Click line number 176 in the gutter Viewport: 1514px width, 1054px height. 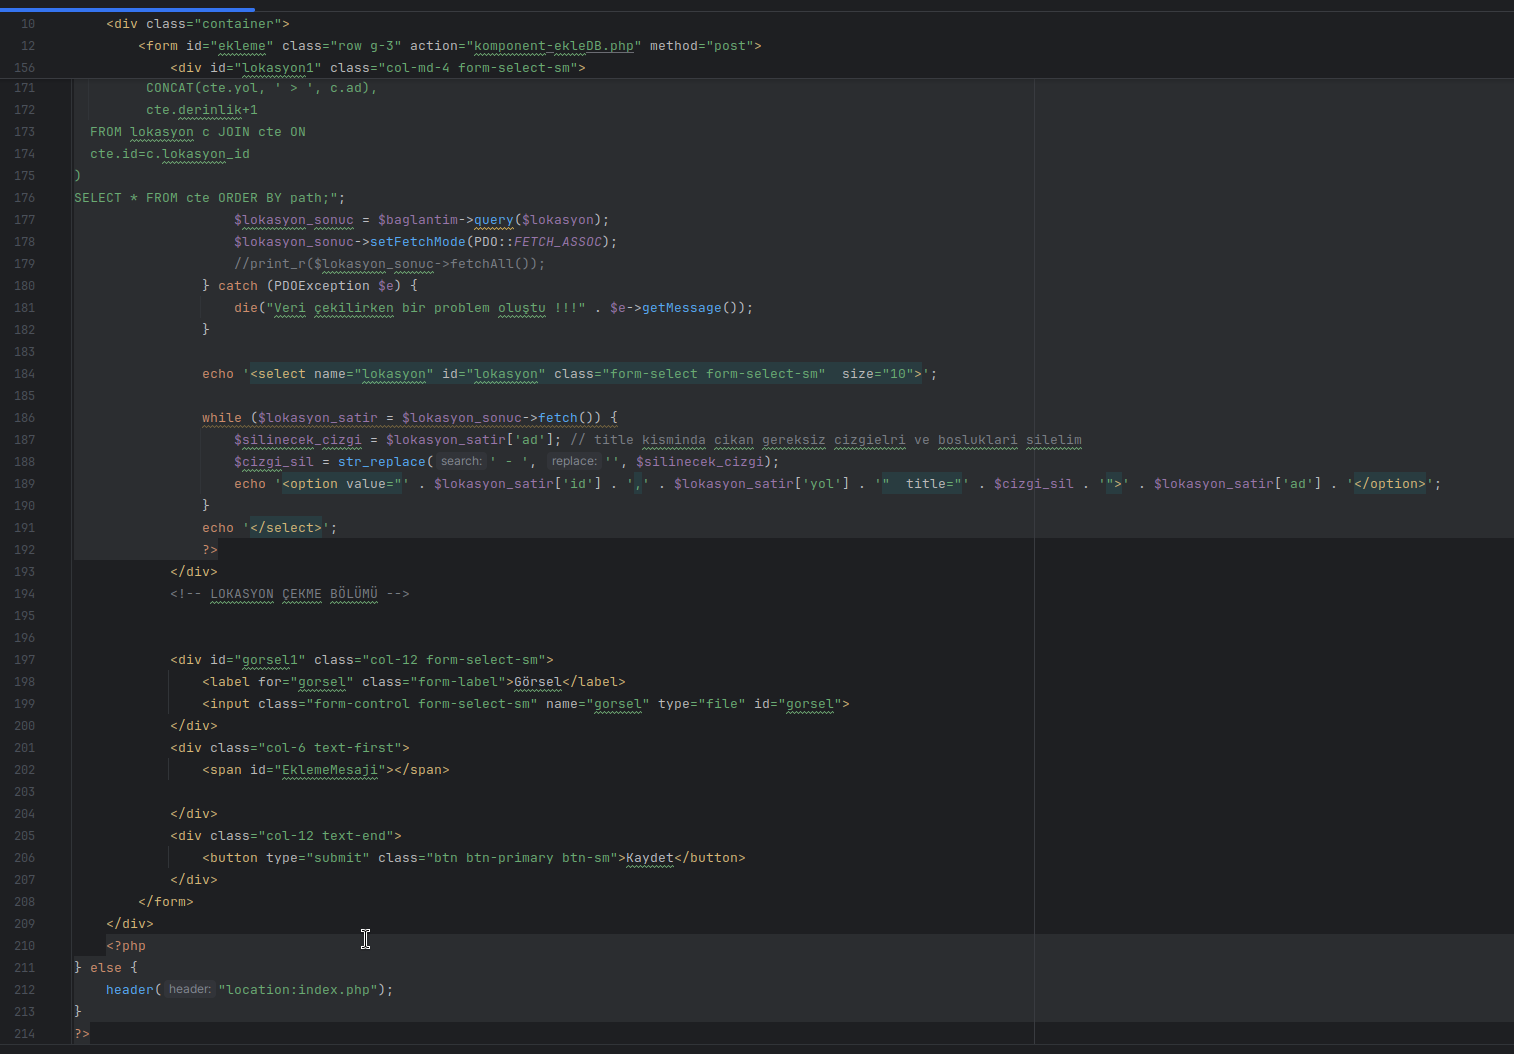[x=24, y=198]
